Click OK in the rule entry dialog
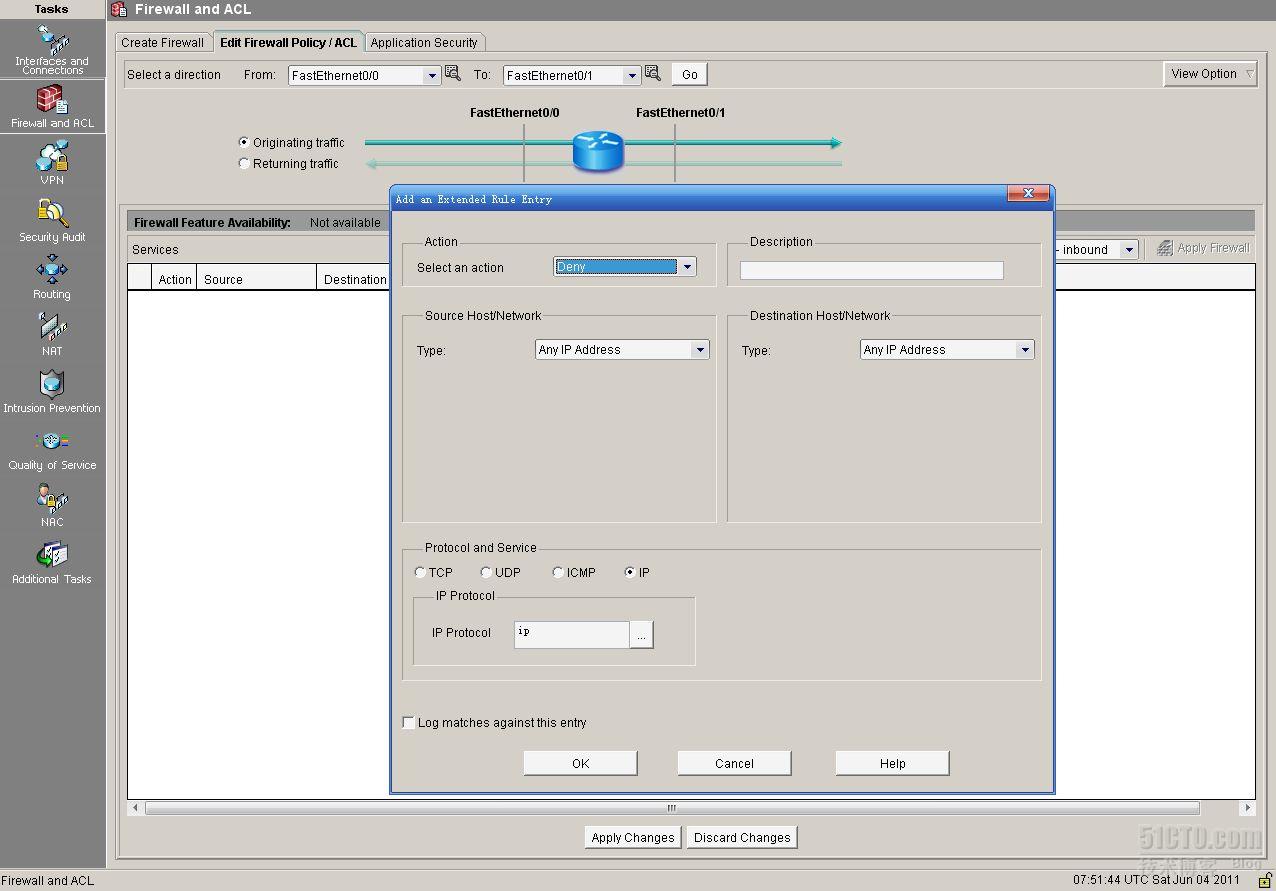 click(x=580, y=763)
